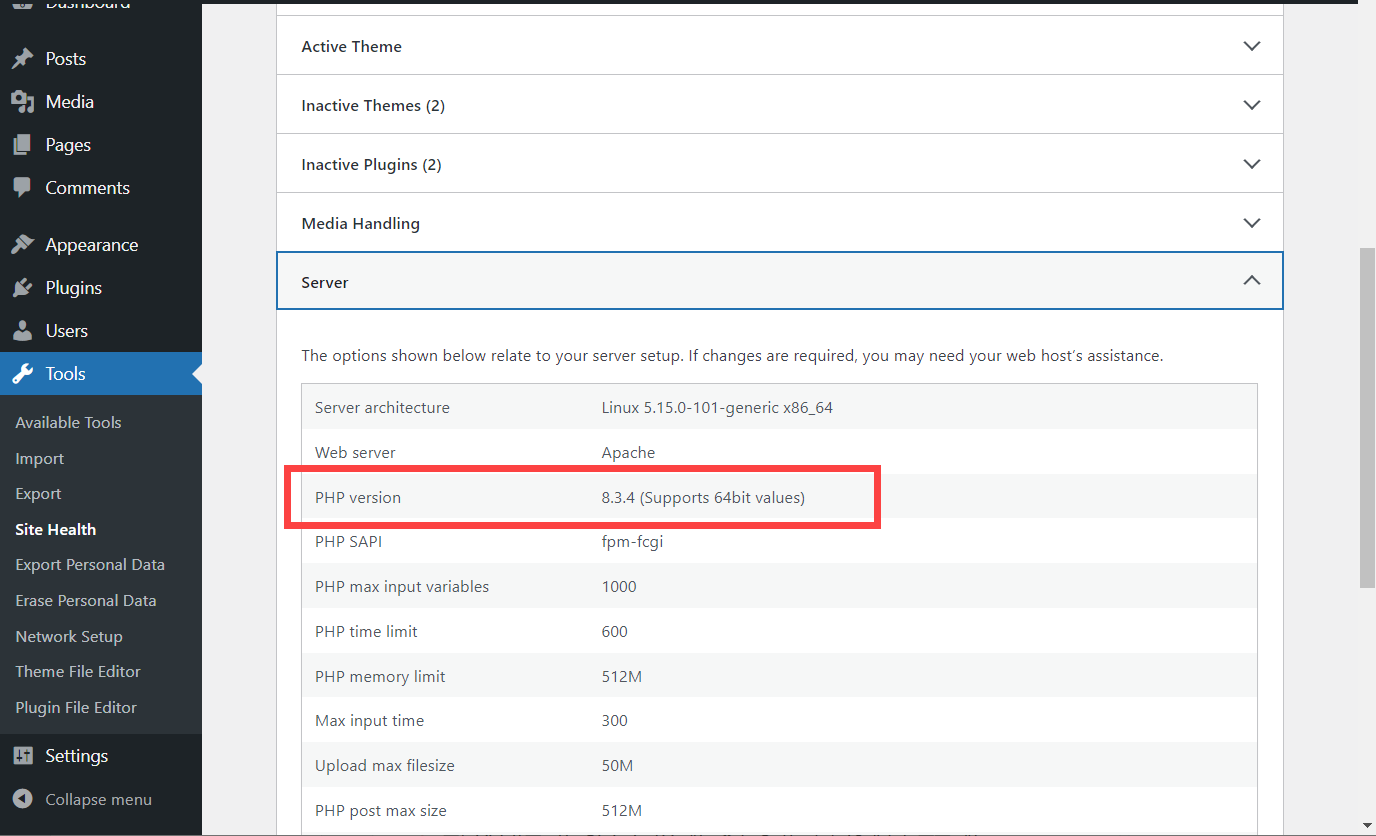Open Available Tools submenu link
The width and height of the screenshot is (1376, 836).
coord(68,423)
